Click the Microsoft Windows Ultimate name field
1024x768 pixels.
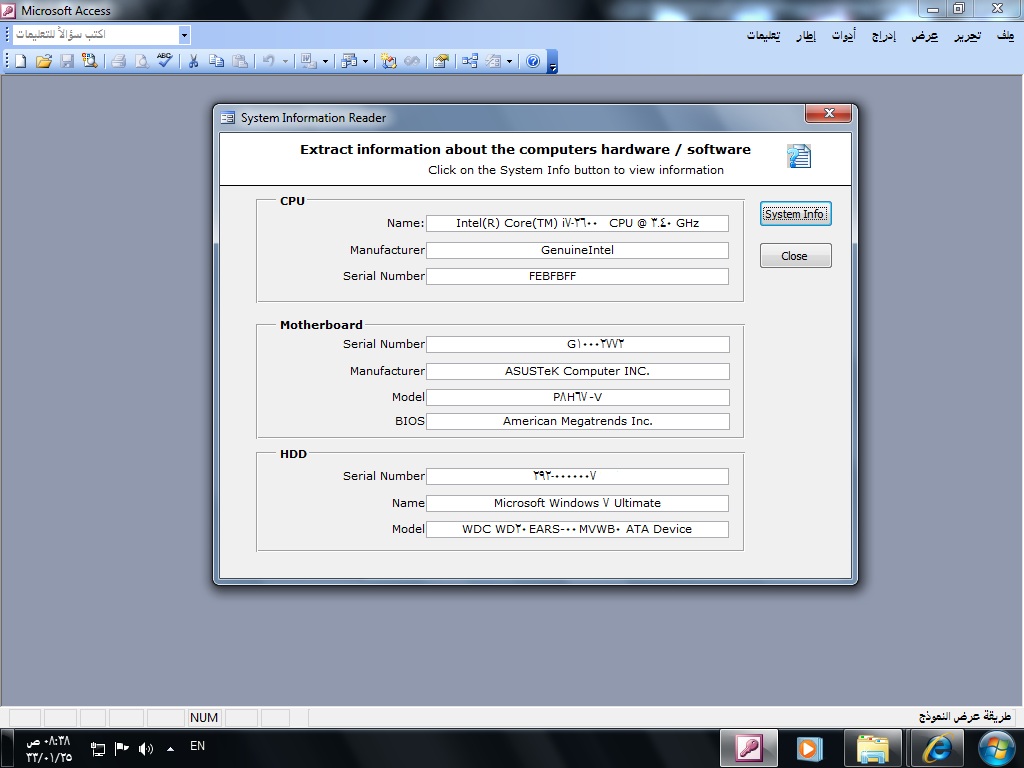tap(577, 503)
